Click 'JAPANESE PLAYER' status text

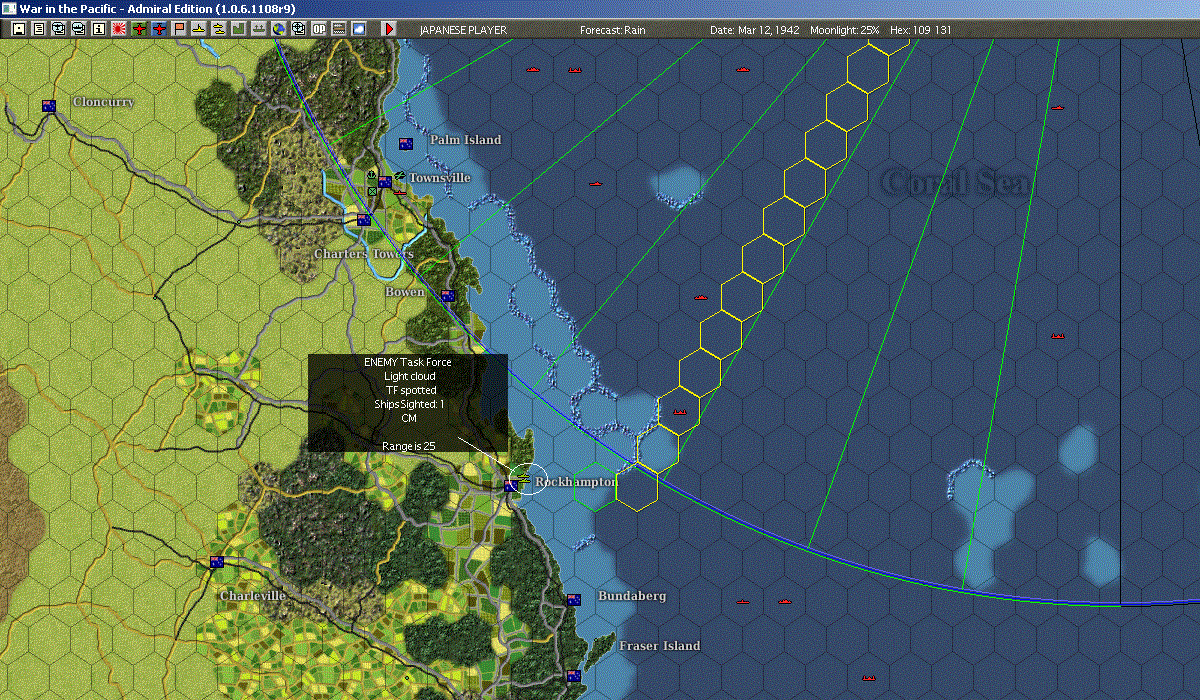[463, 30]
